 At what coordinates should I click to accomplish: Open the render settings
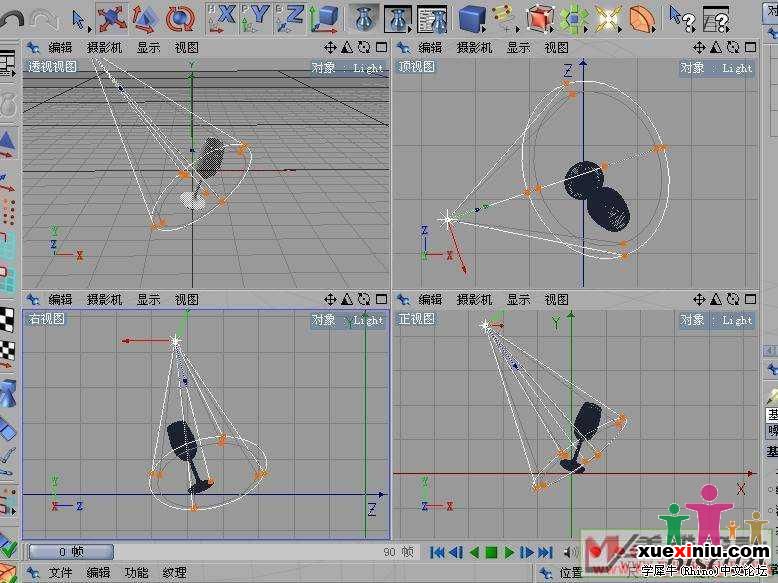tap(432, 20)
